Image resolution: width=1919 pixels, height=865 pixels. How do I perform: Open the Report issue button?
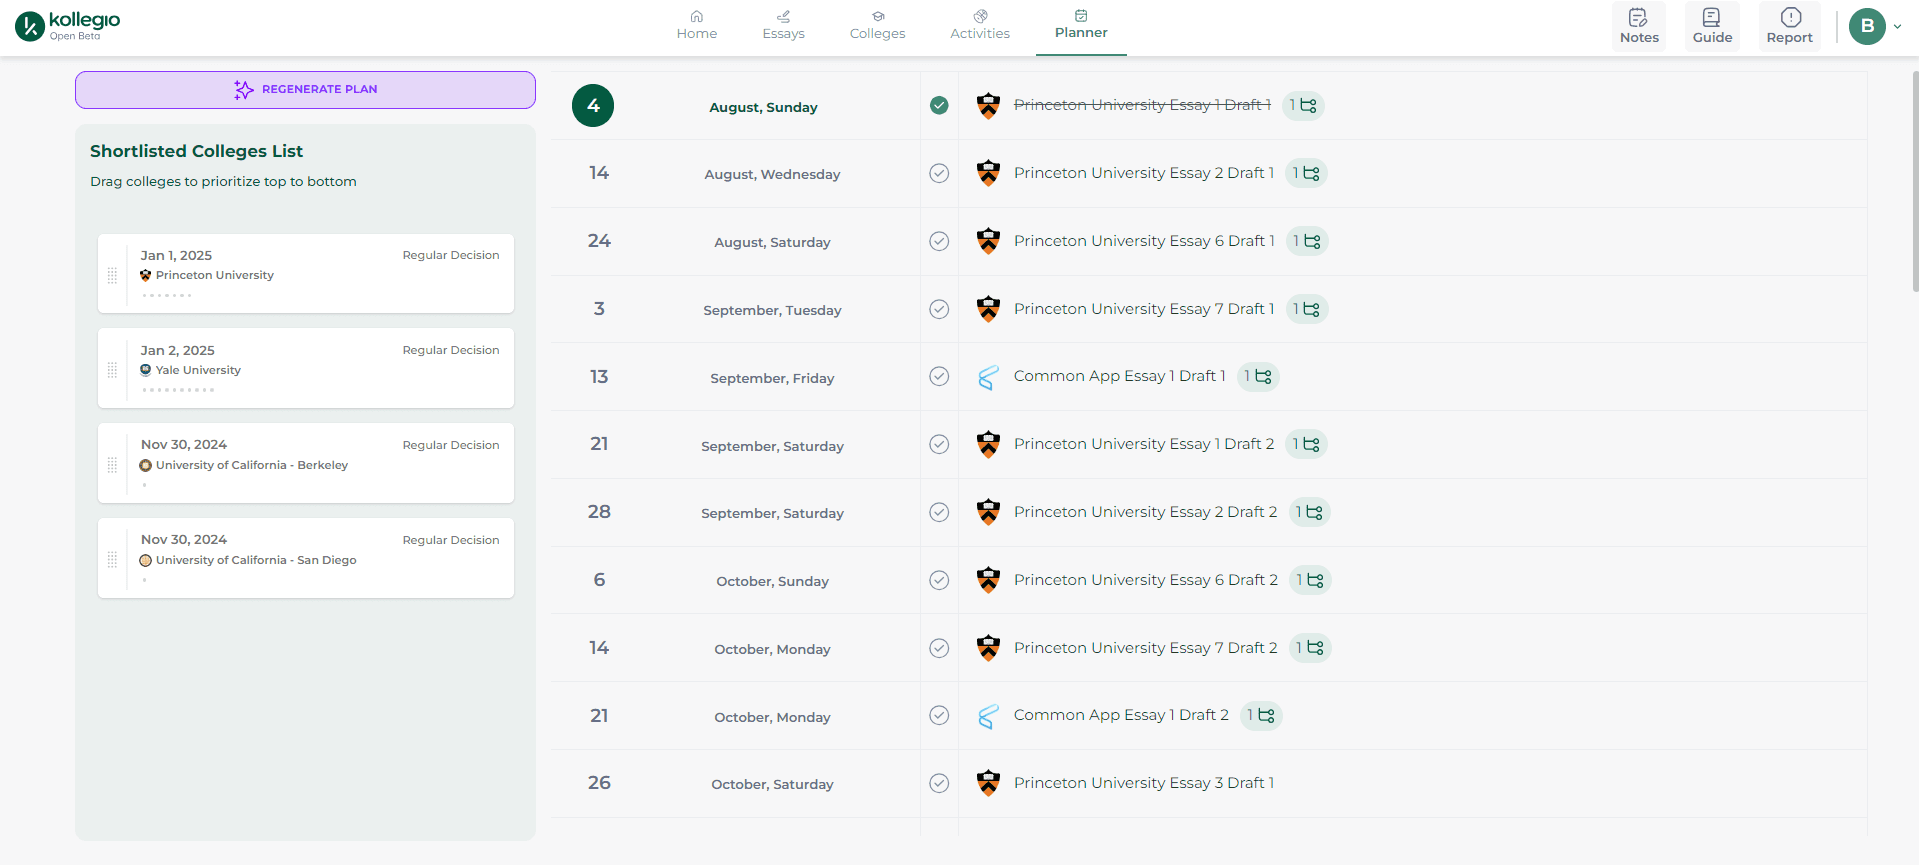pyautogui.click(x=1789, y=26)
